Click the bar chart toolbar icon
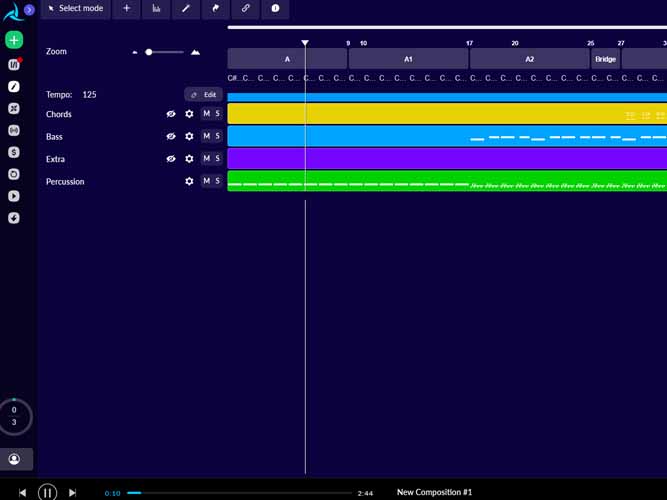 coord(156,9)
